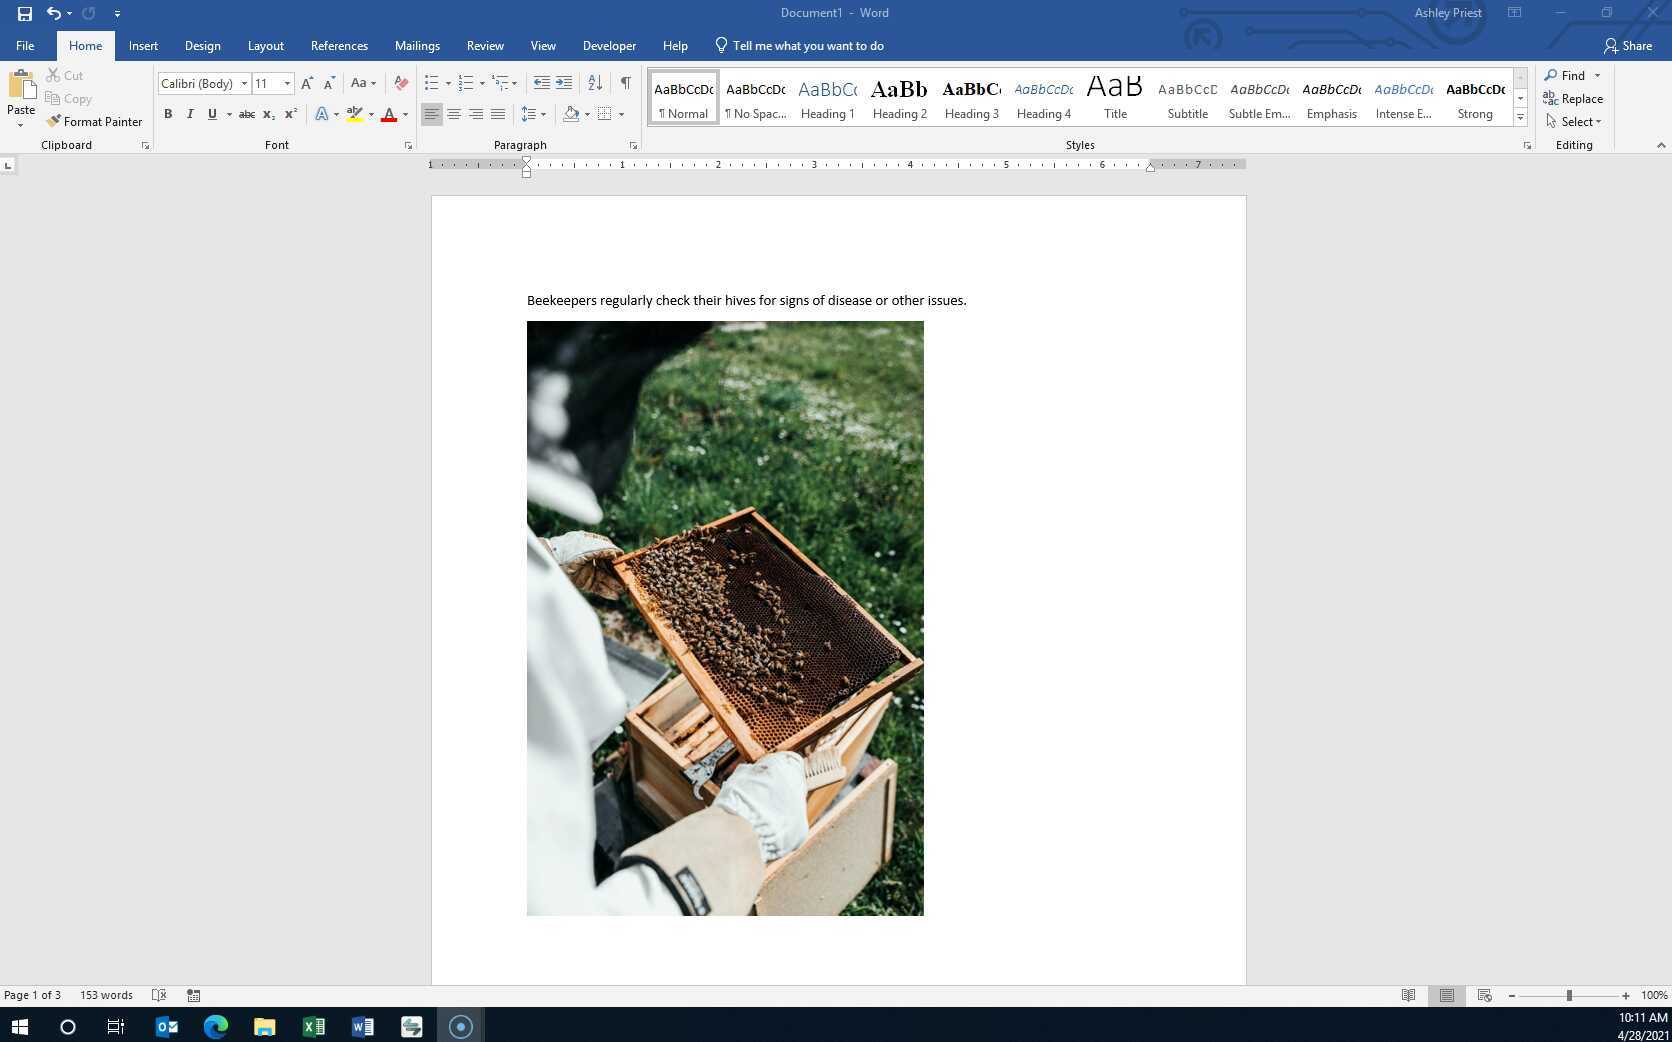Viewport: 1672px width, 1042px height.
Task: Click the Sort icon in Paragraph group
Action: point(594,83)
